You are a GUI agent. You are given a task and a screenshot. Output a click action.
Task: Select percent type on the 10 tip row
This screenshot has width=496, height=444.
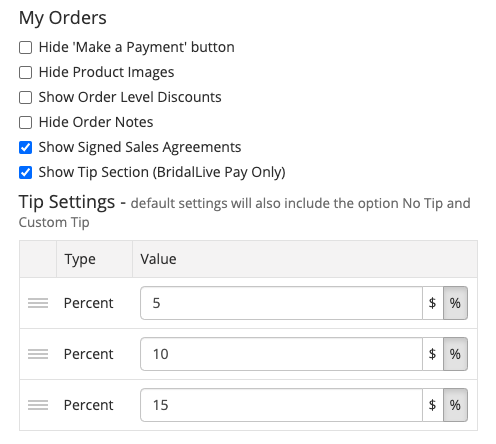tap(455, 354)
